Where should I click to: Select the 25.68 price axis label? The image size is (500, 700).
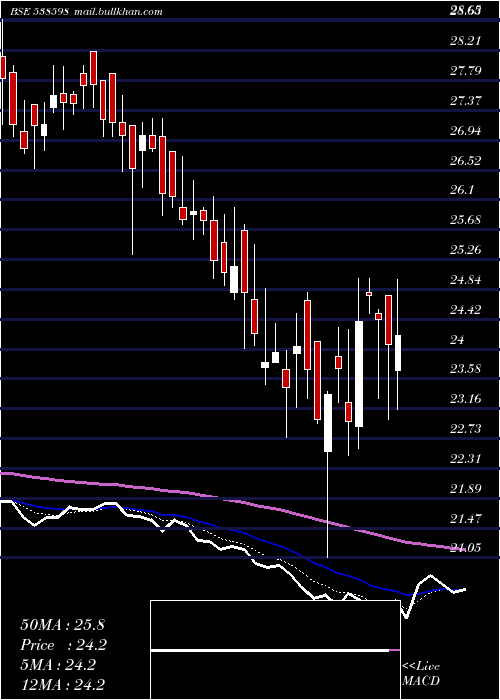tap(465, 220)
